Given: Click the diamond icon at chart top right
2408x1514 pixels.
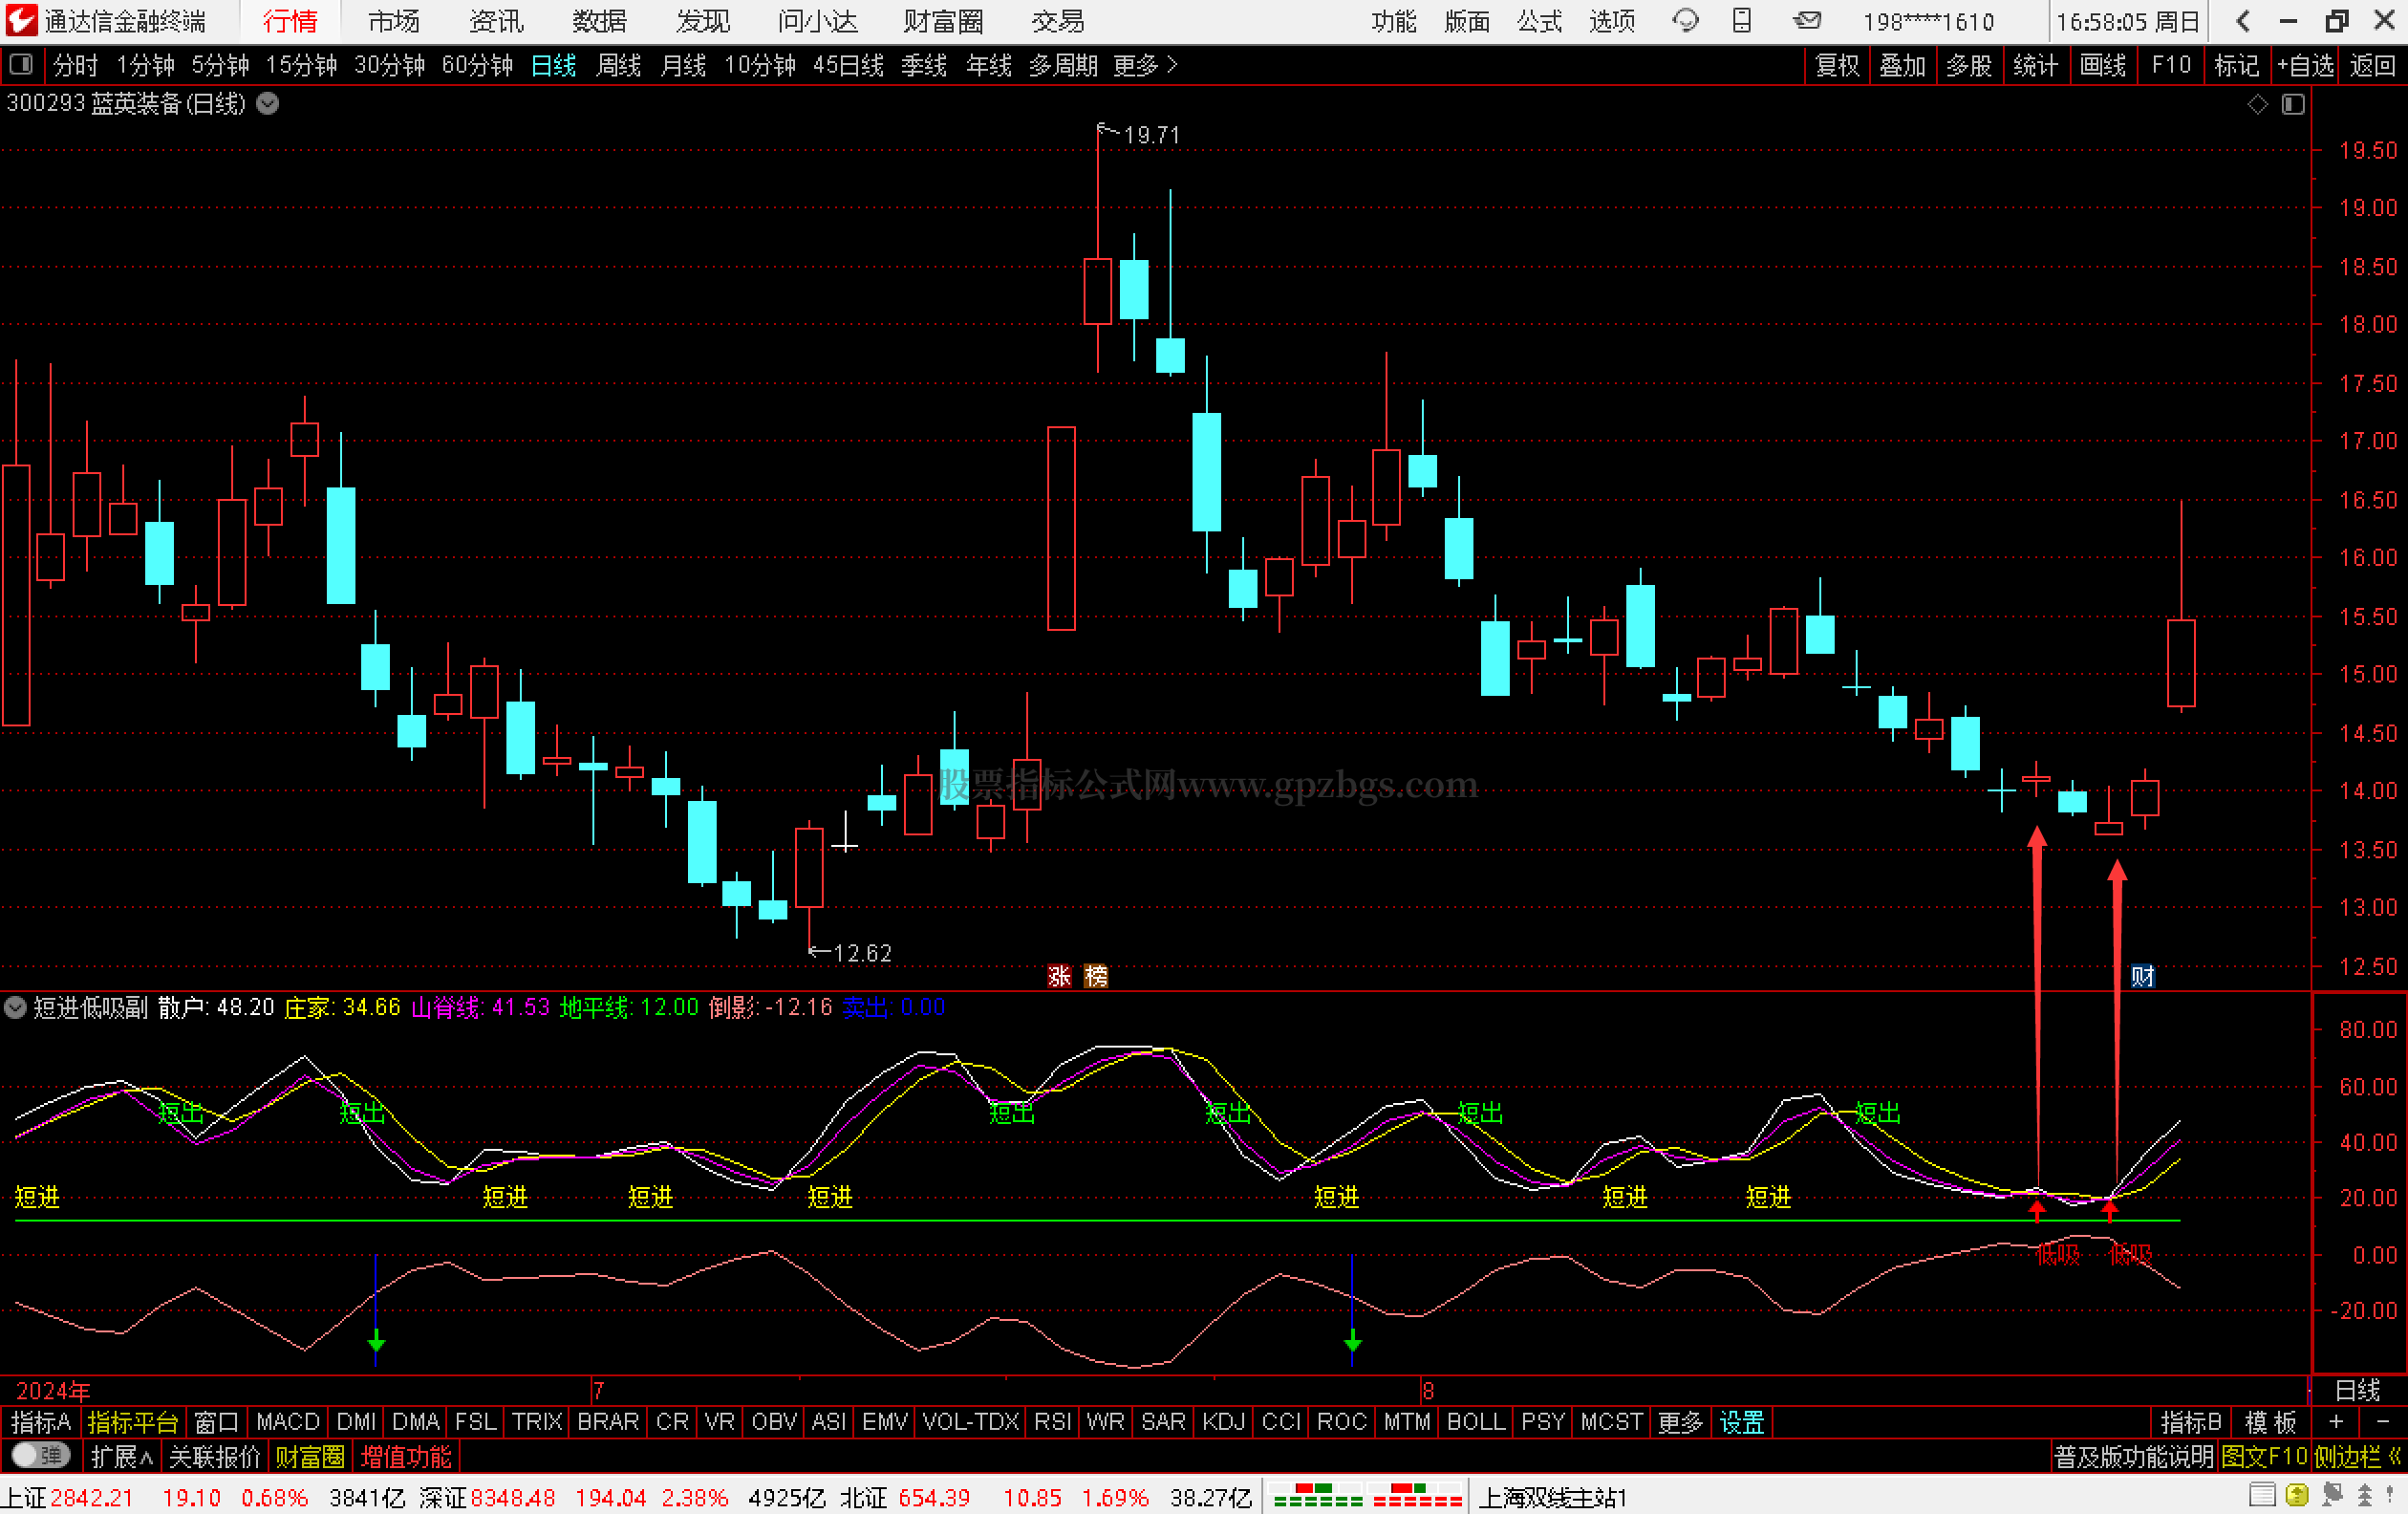Looking at the screenshot, I should [2257, 104].
